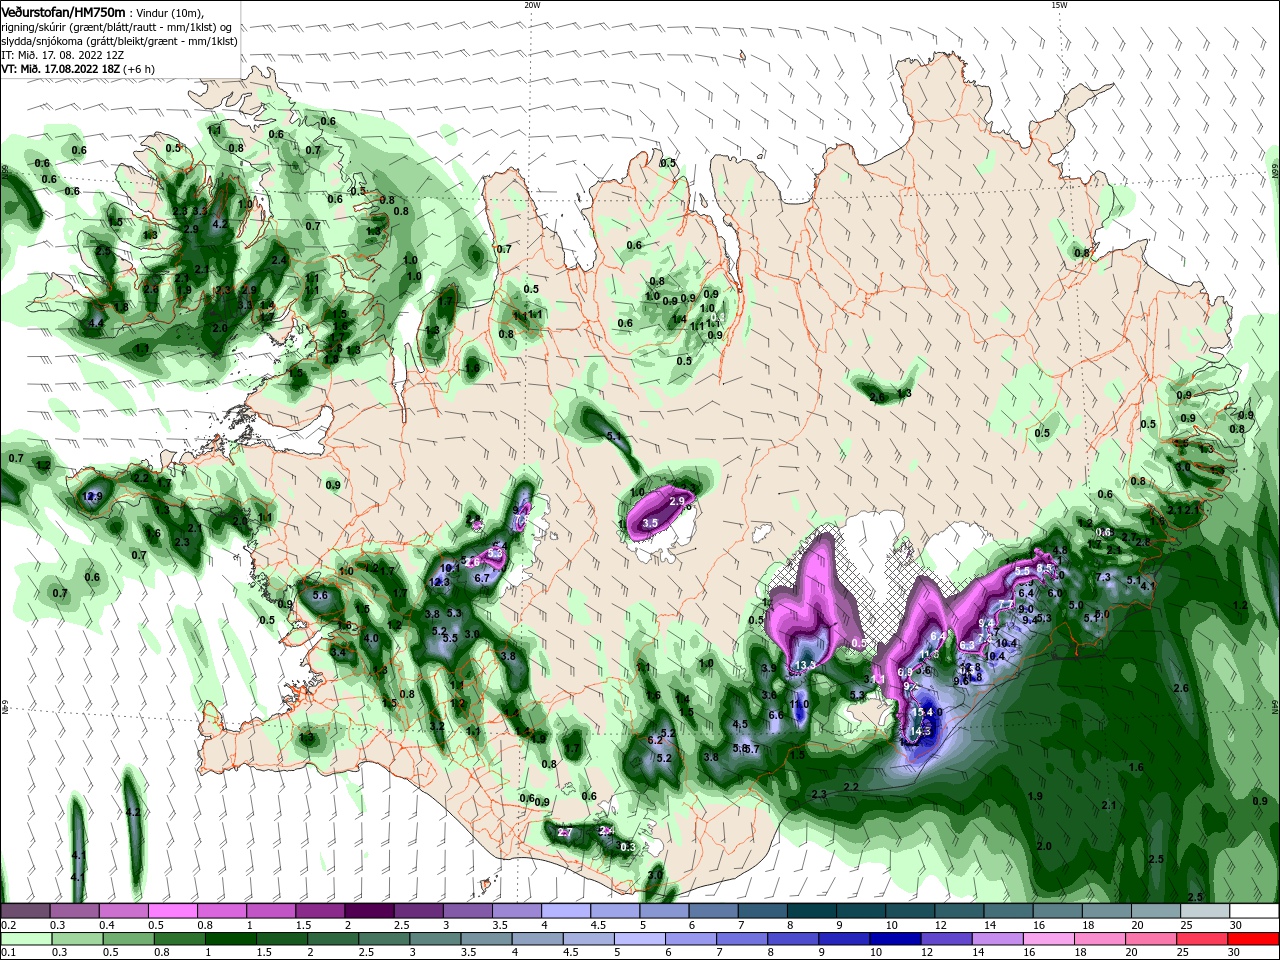Image resolution: width=1280 pixels, height=960 pixels.
Task: Click the 5.6 precipitation value
Action: (x=321, y=595)
